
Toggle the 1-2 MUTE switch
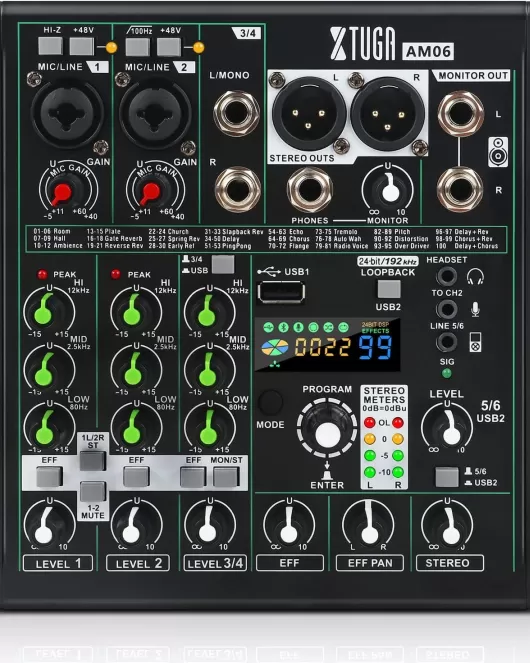click(93, 492)
